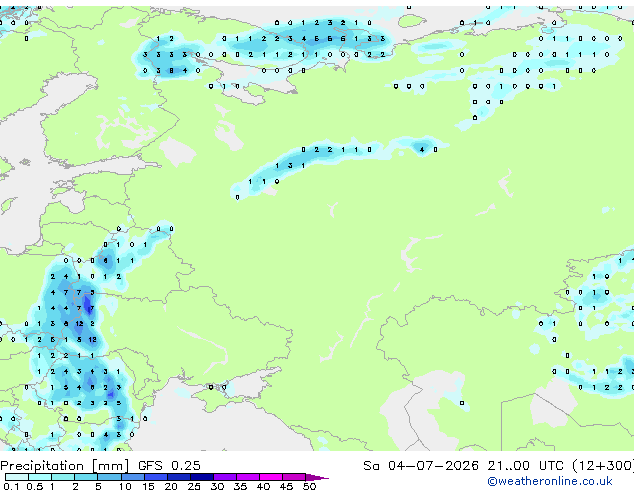Screen dimensions: 634x490
Task: Select the 30–35 mm purple legend box
Action: 225,477
